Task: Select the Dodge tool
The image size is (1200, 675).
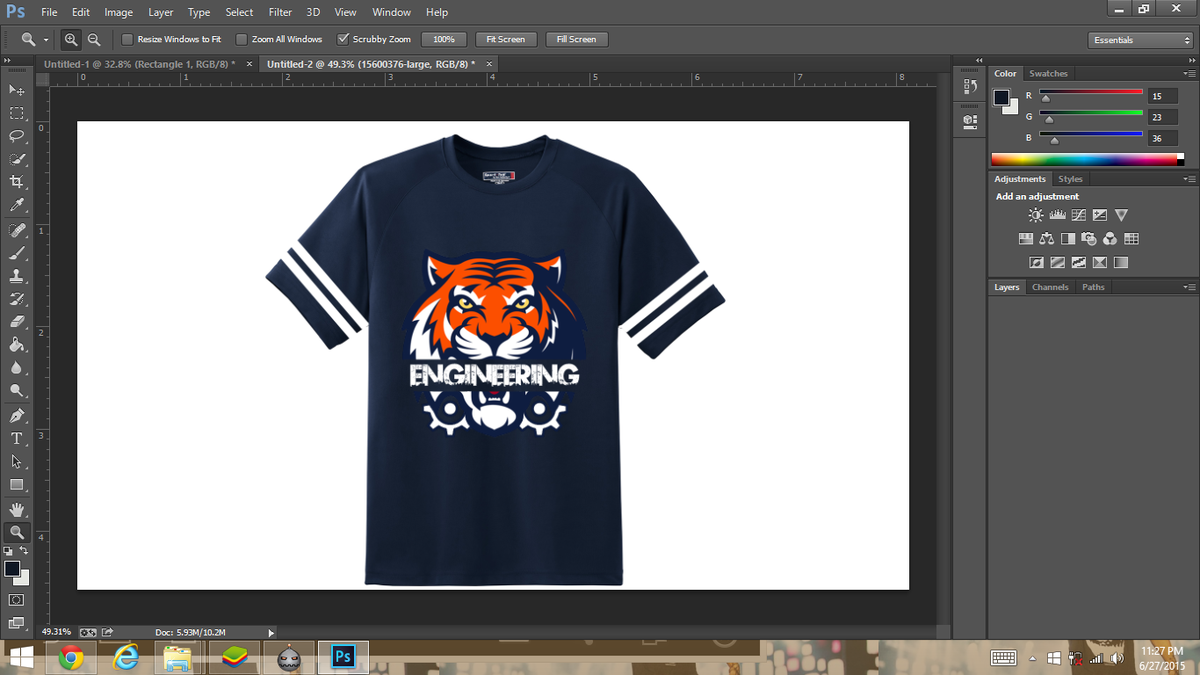Action: [x=17, y=391]
